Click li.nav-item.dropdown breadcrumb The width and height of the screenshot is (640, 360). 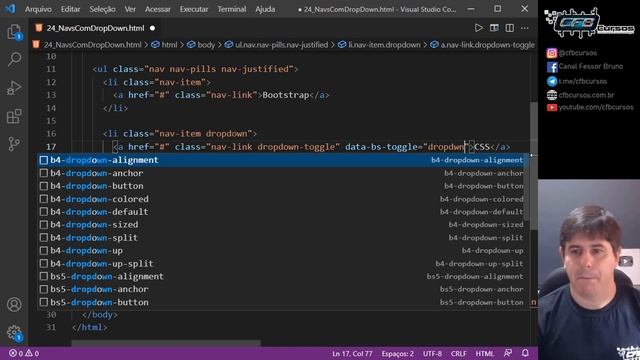click(x=379, y=45)
